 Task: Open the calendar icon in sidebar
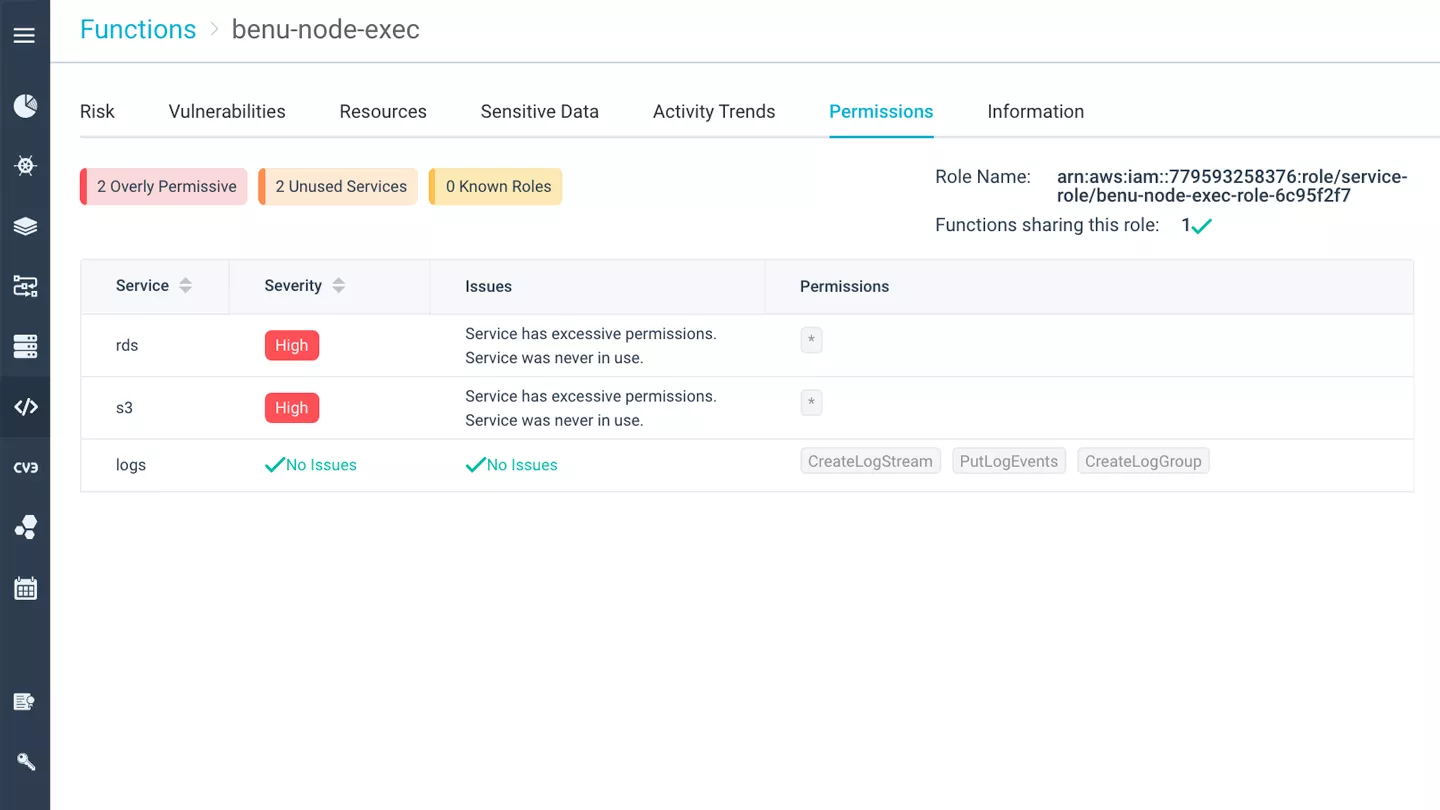pos(25,588)
